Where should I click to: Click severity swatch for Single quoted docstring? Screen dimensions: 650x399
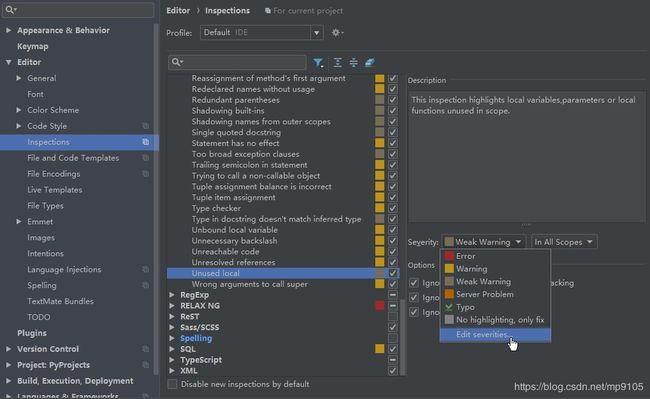[x=379, y=132]
